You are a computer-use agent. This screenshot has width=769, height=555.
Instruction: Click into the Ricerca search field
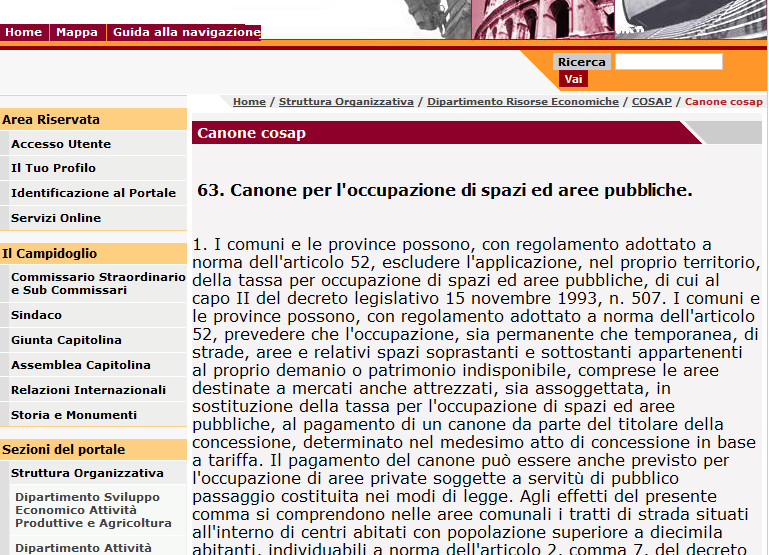pos(668,62)
